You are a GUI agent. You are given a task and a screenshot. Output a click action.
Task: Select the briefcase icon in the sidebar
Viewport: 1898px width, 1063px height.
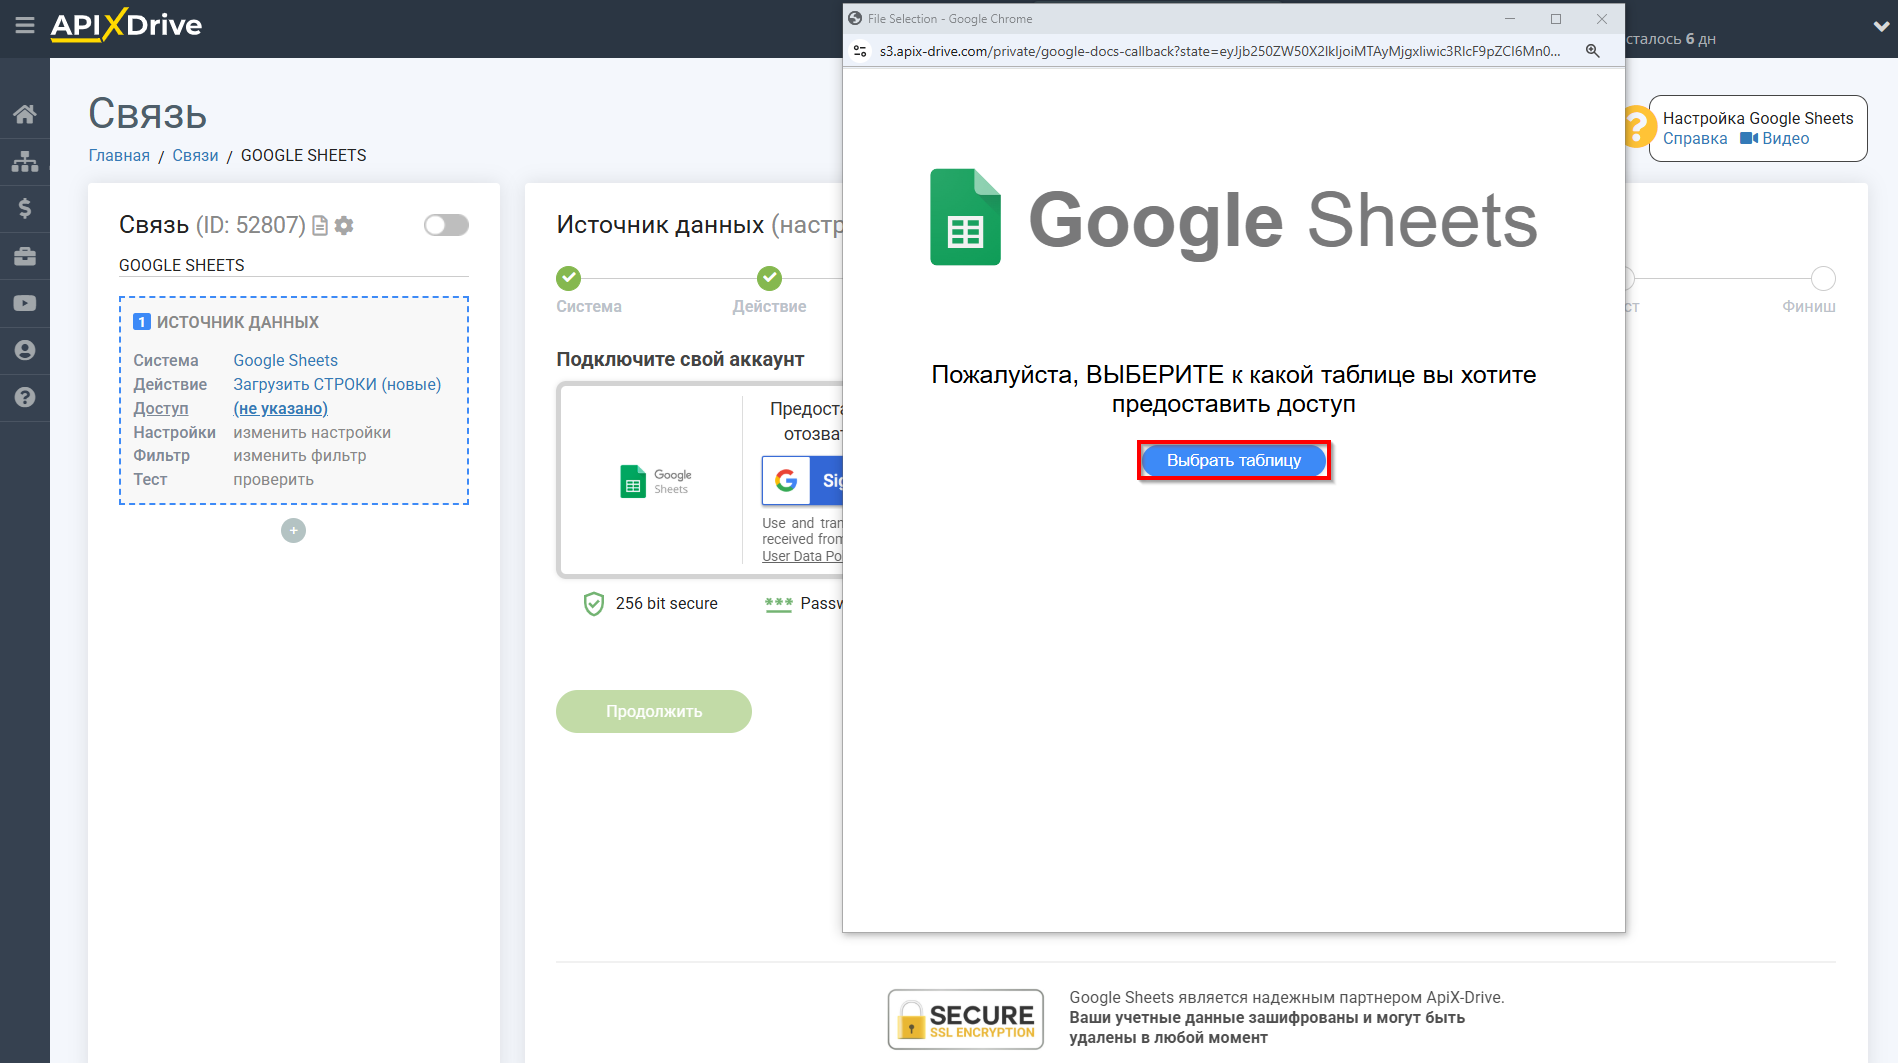click(x=25, y=256)
